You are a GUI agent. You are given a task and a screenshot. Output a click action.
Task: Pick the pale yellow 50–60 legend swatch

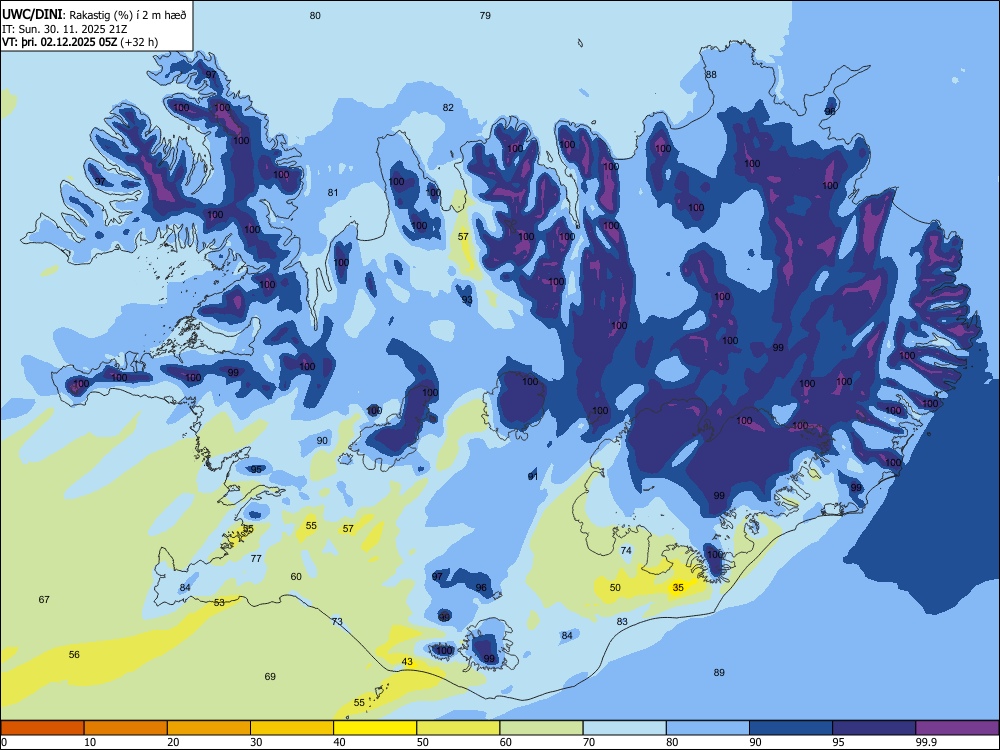[458, 728]
